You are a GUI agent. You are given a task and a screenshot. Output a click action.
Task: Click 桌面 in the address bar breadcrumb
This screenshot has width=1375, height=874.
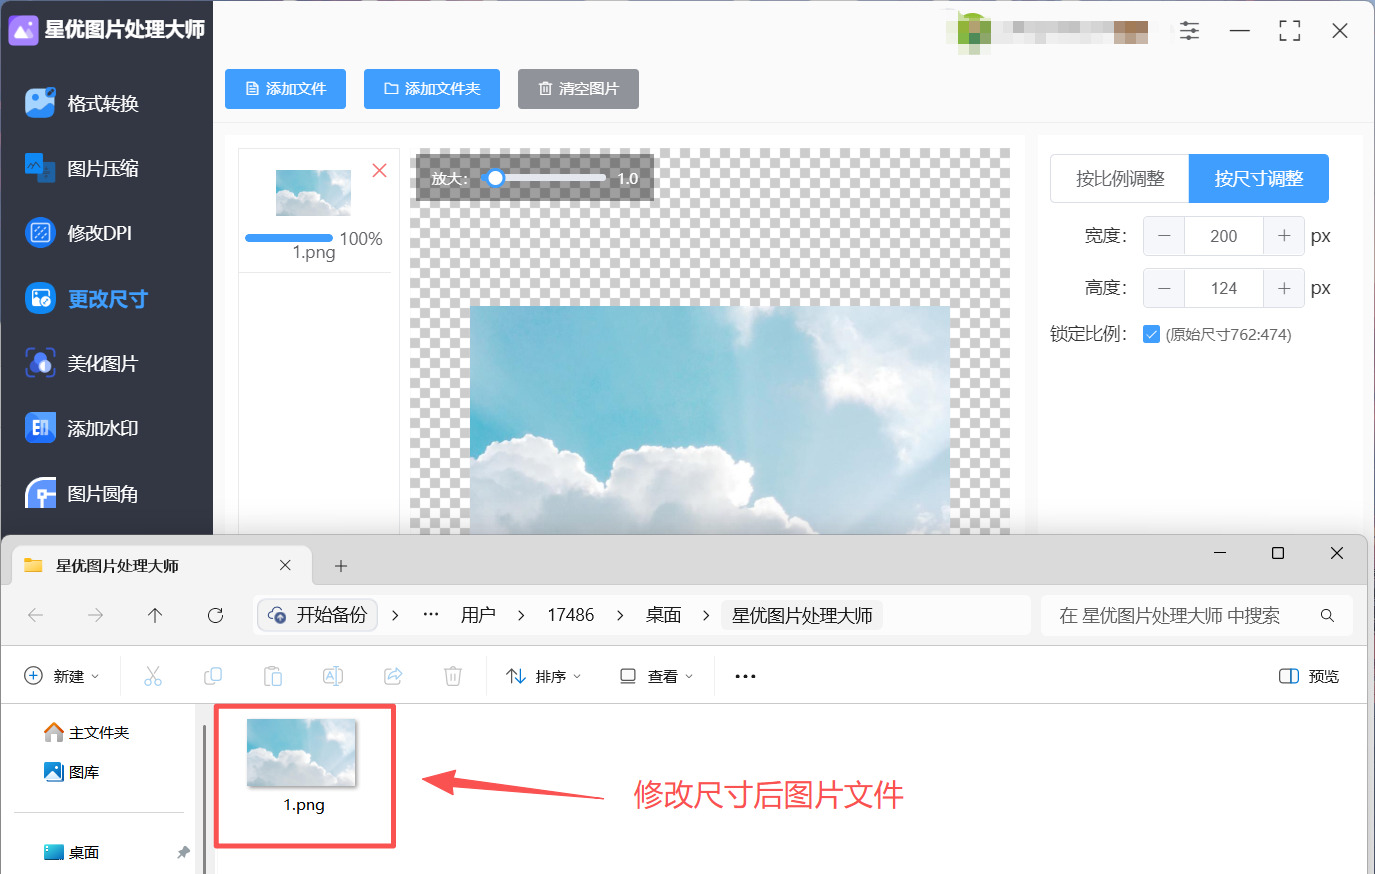[663, 615]
